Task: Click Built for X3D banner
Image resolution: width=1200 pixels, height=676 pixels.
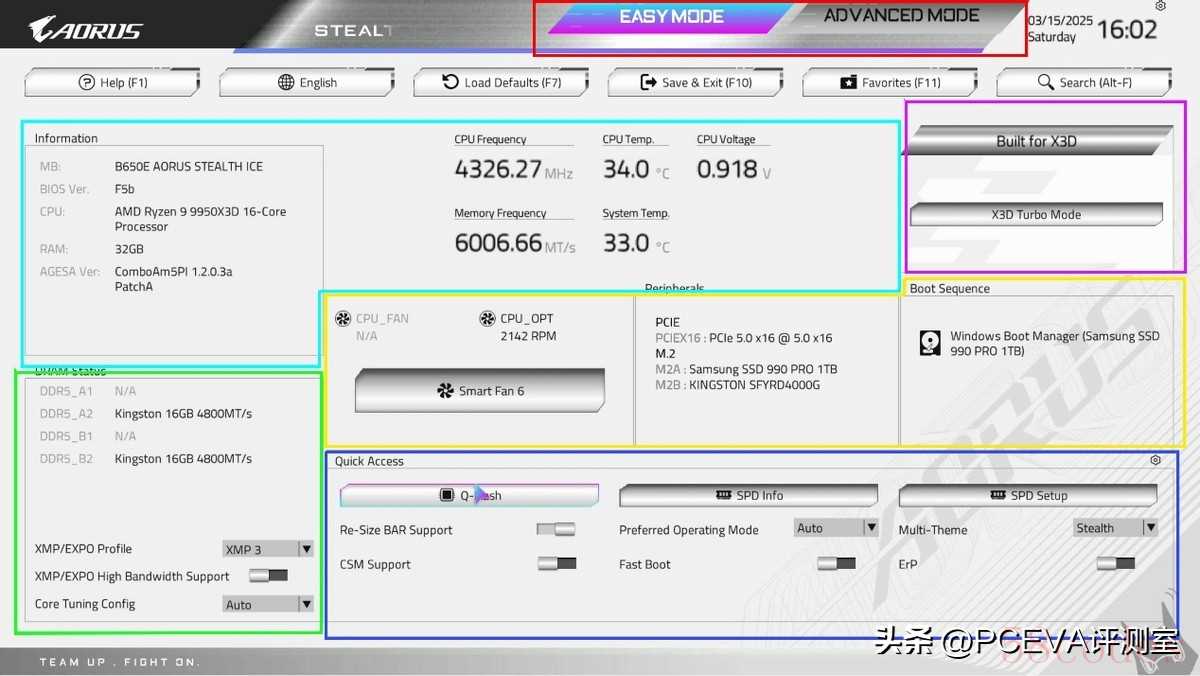Action: point(1036,141)
